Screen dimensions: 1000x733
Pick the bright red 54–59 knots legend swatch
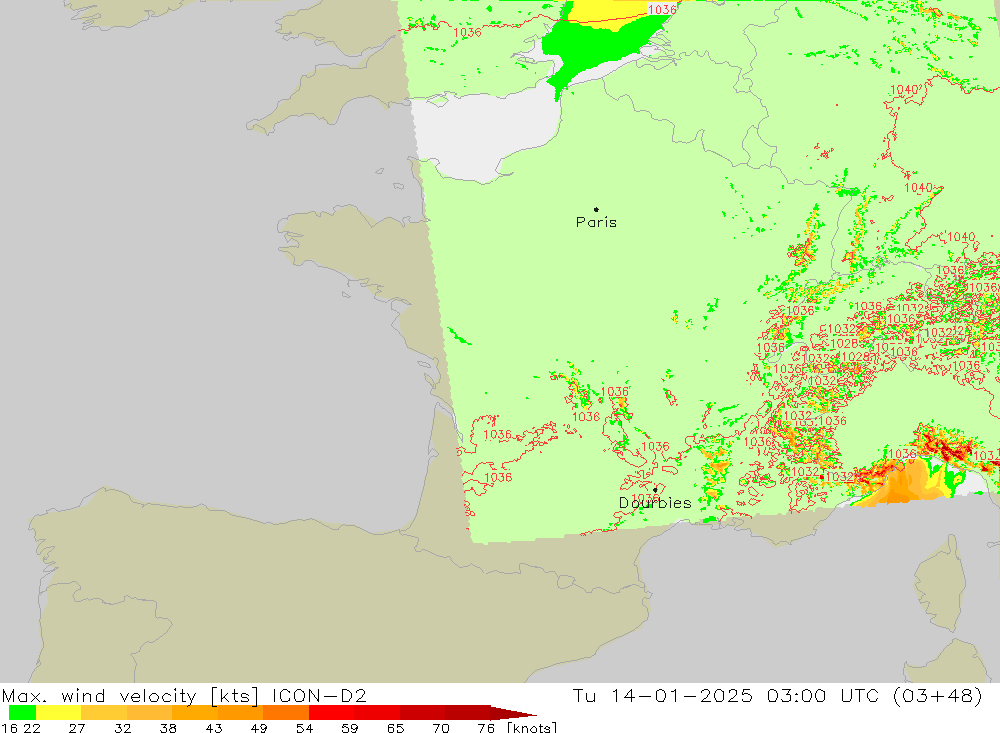pyautogui.click(x=331, y=712)
